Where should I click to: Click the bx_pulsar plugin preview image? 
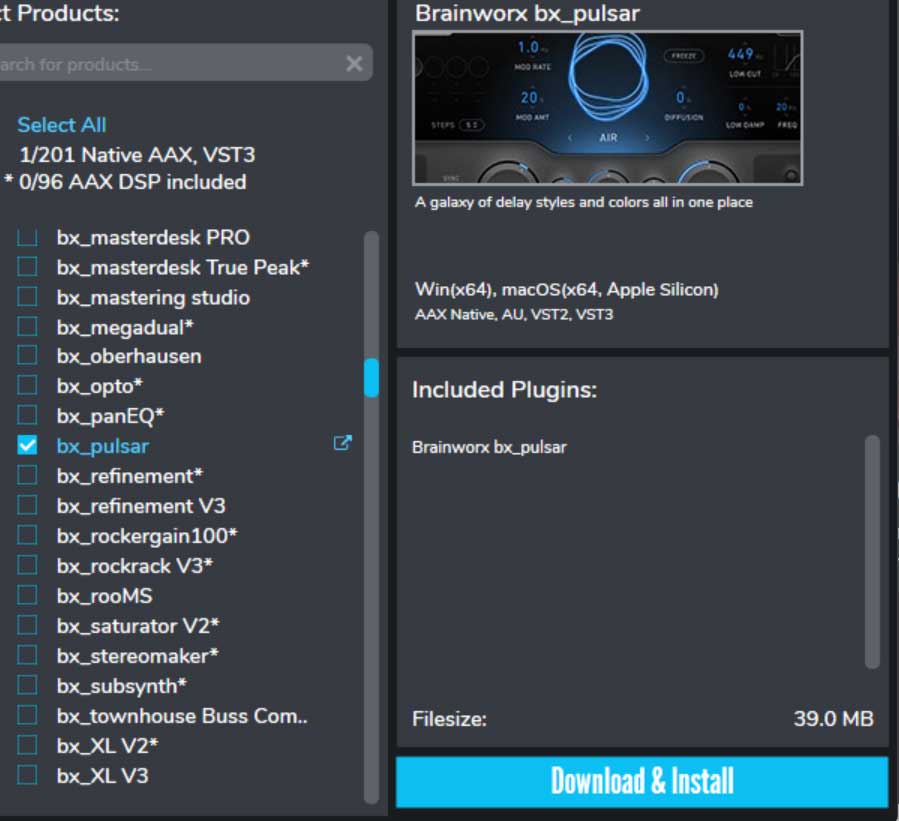click(x=607, y=108)
